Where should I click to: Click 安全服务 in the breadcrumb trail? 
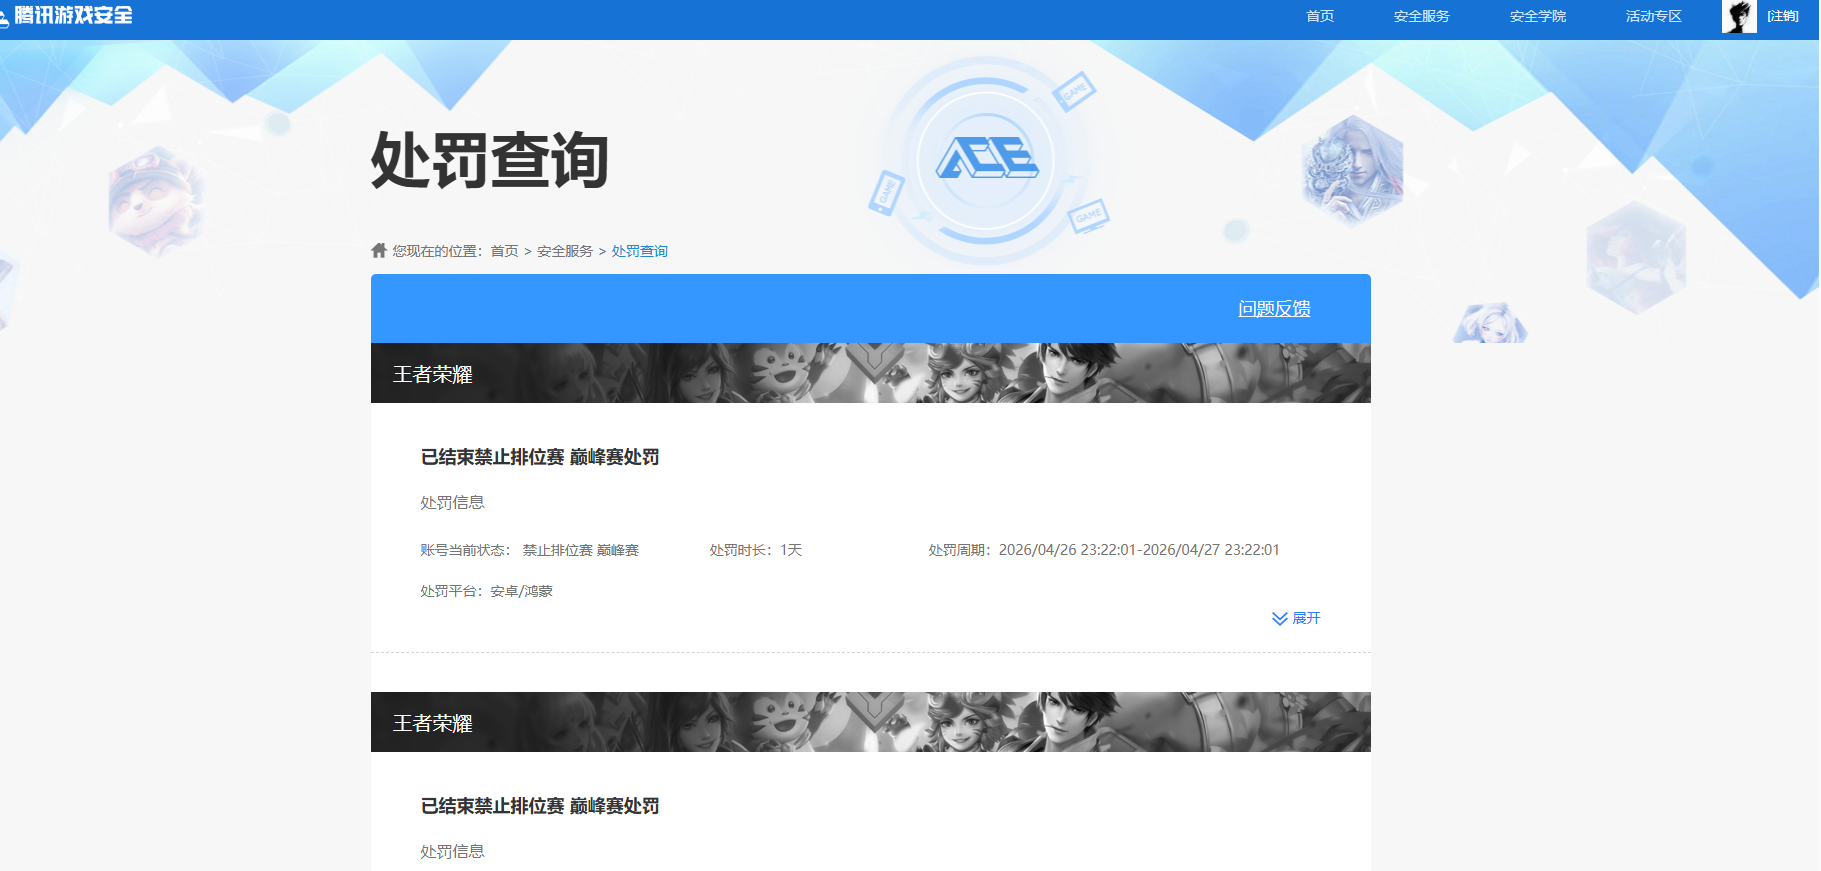565,251
